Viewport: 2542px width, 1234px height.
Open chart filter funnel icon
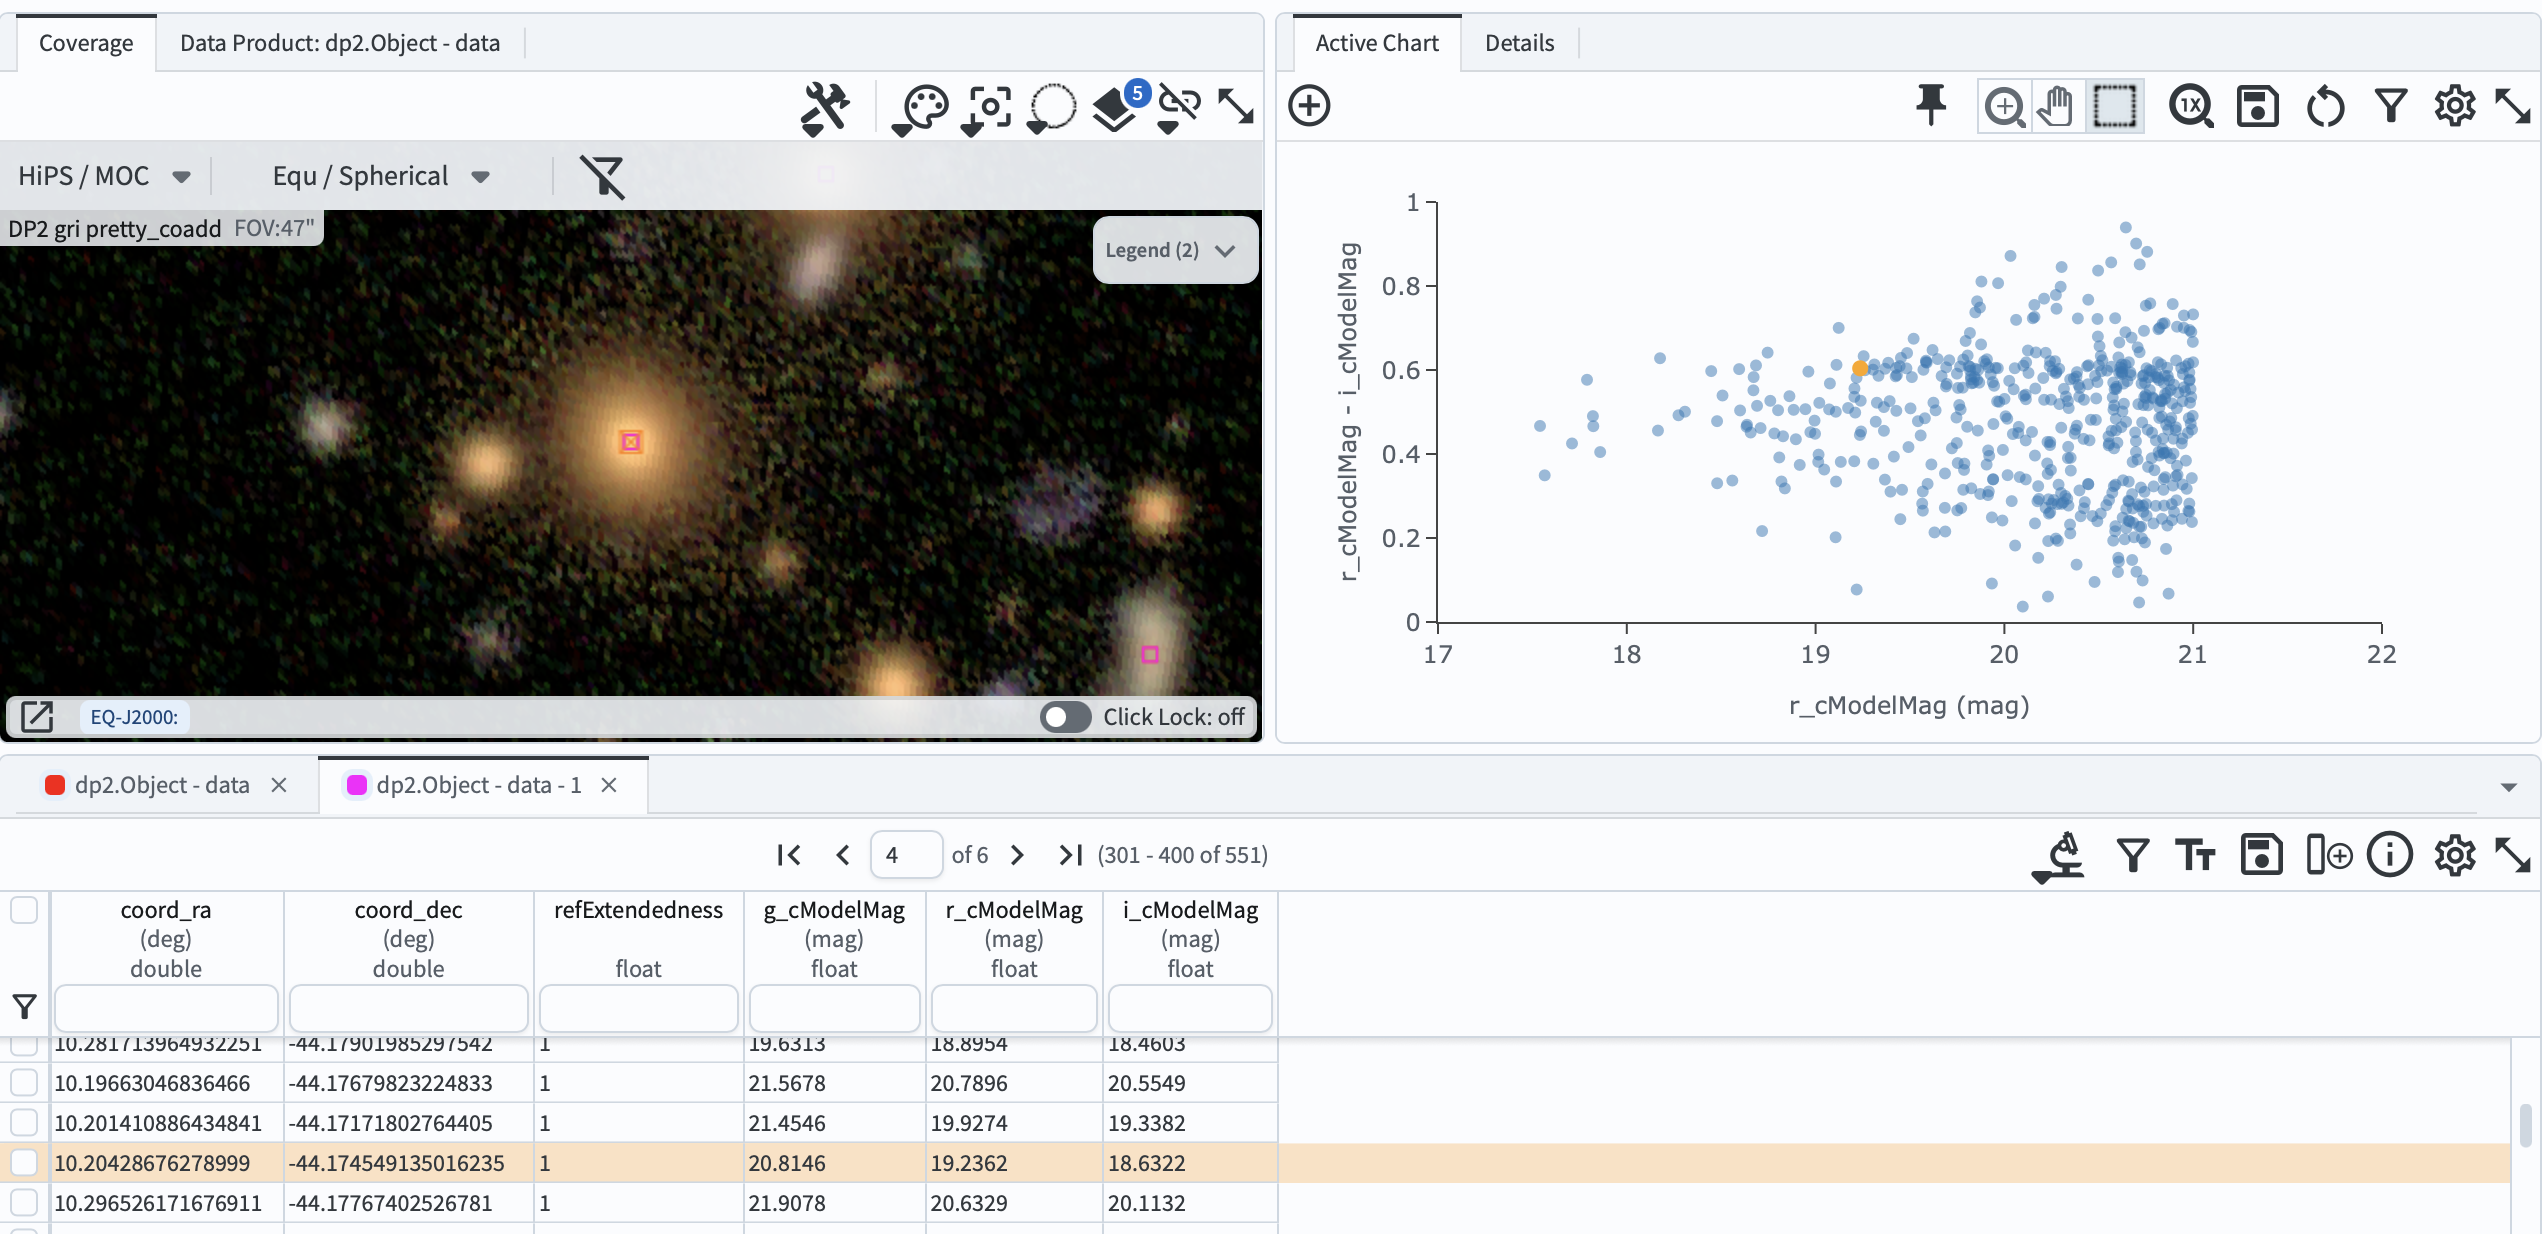coord(2391,106)
